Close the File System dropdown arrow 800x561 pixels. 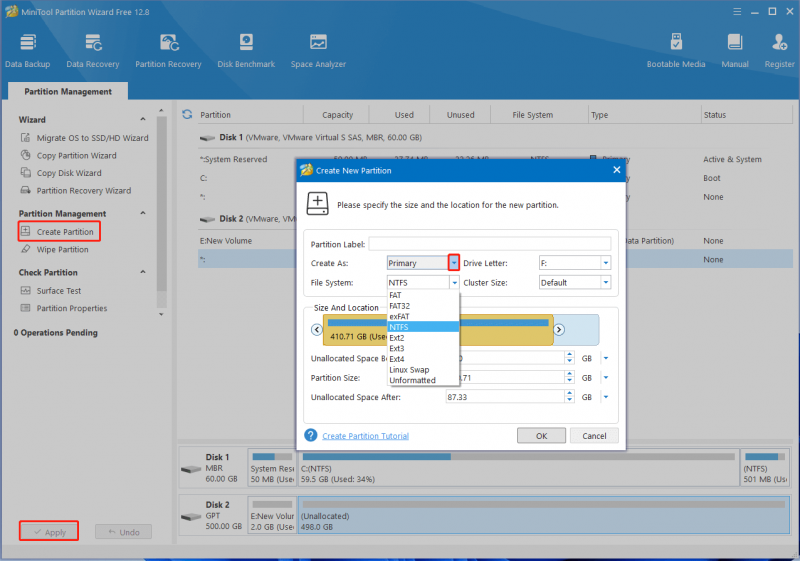(454, 282)
